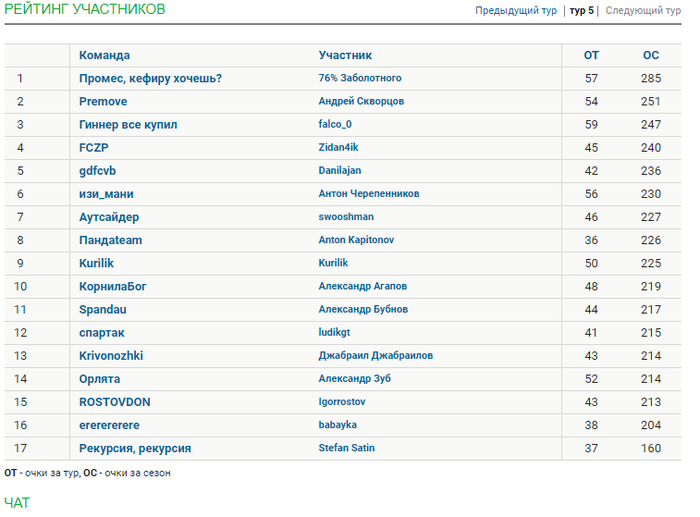Open the ROSTOVDON team page
Viewport: 700px width, 517px height.
coord(115,402)
